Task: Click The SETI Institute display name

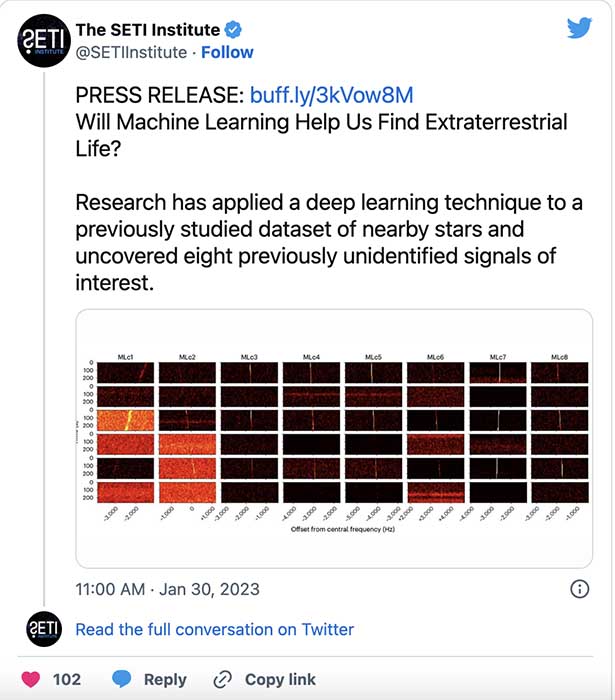Action: point(148,30)
